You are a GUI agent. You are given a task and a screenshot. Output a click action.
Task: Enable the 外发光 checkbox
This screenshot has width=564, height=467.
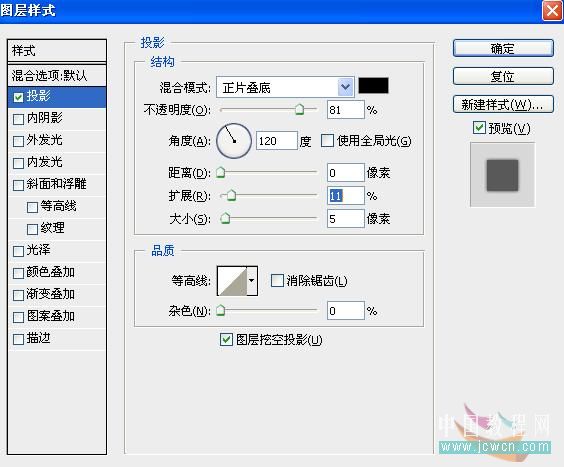18,141
